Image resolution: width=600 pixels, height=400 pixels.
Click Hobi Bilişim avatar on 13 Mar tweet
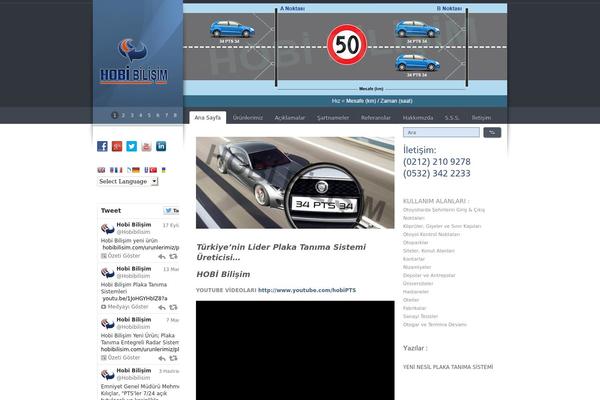click(x=108, y=273)
